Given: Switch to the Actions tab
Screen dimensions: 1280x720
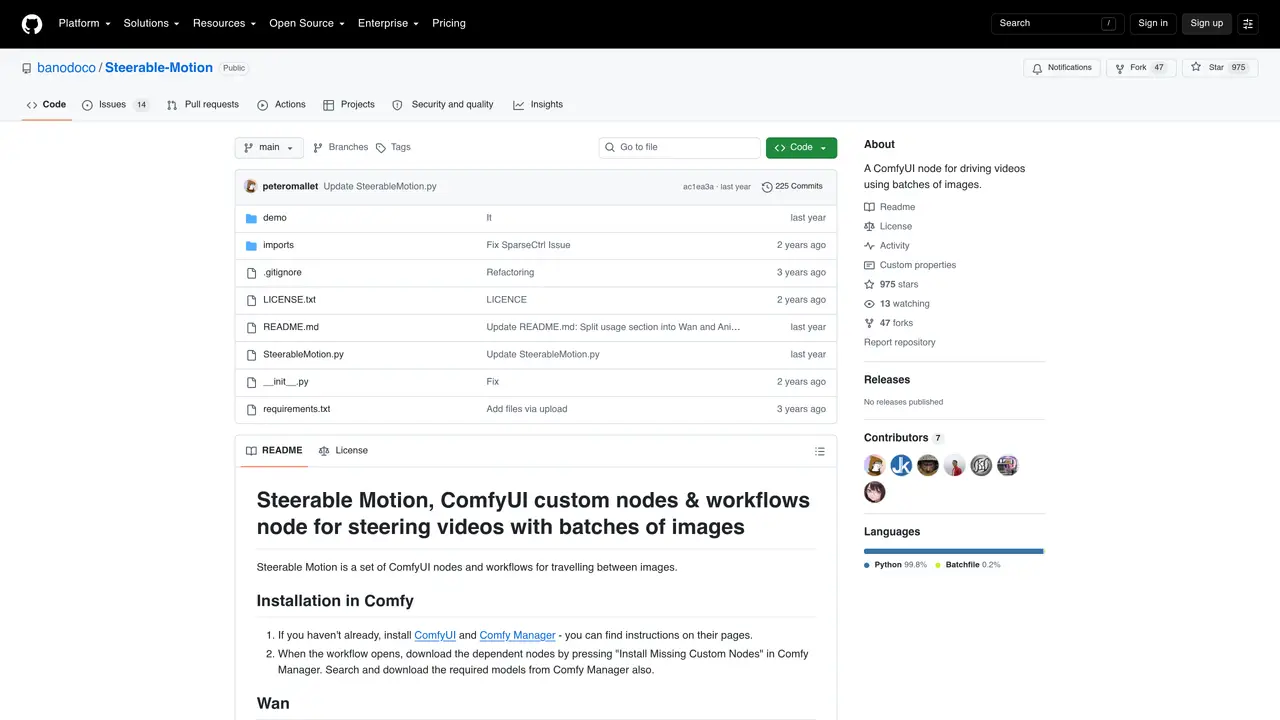Looking at the screenshot, I should tap(281, 105).
